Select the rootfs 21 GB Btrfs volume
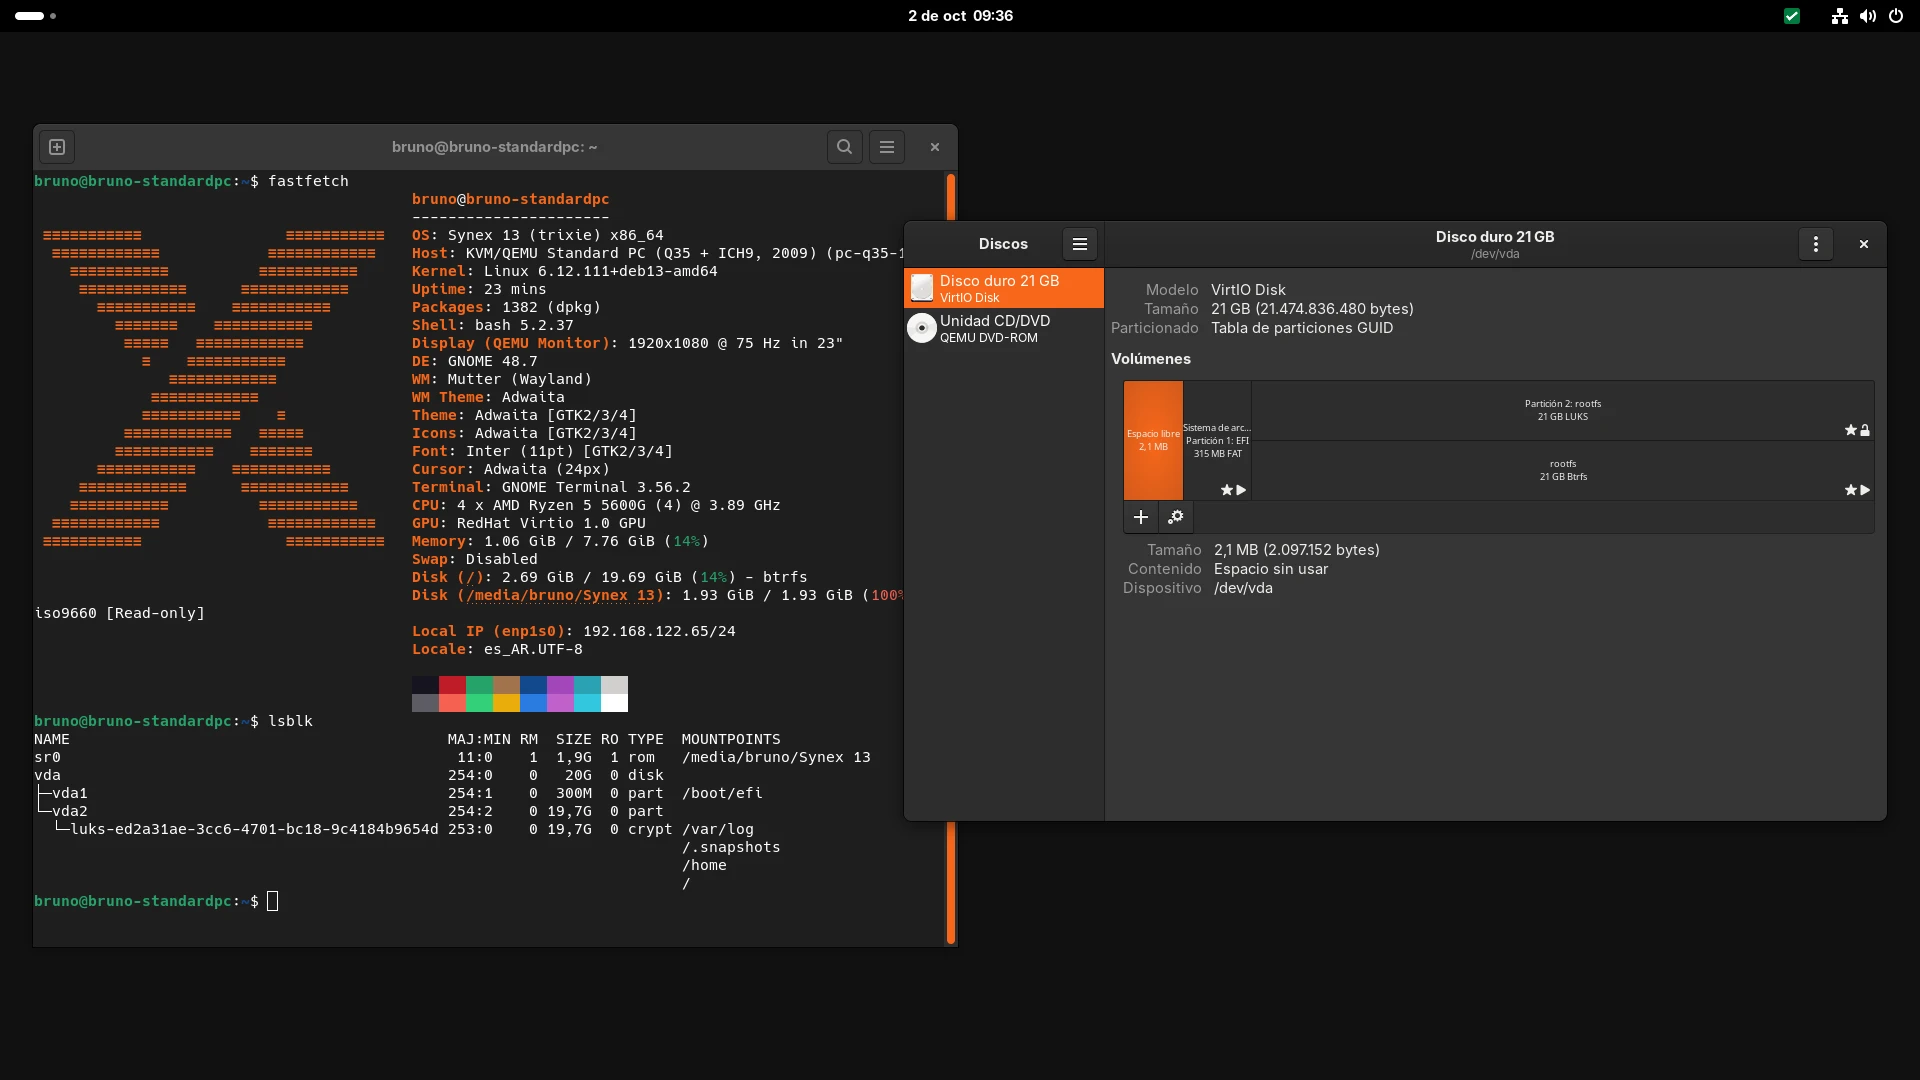 [x=1562, y=470]
